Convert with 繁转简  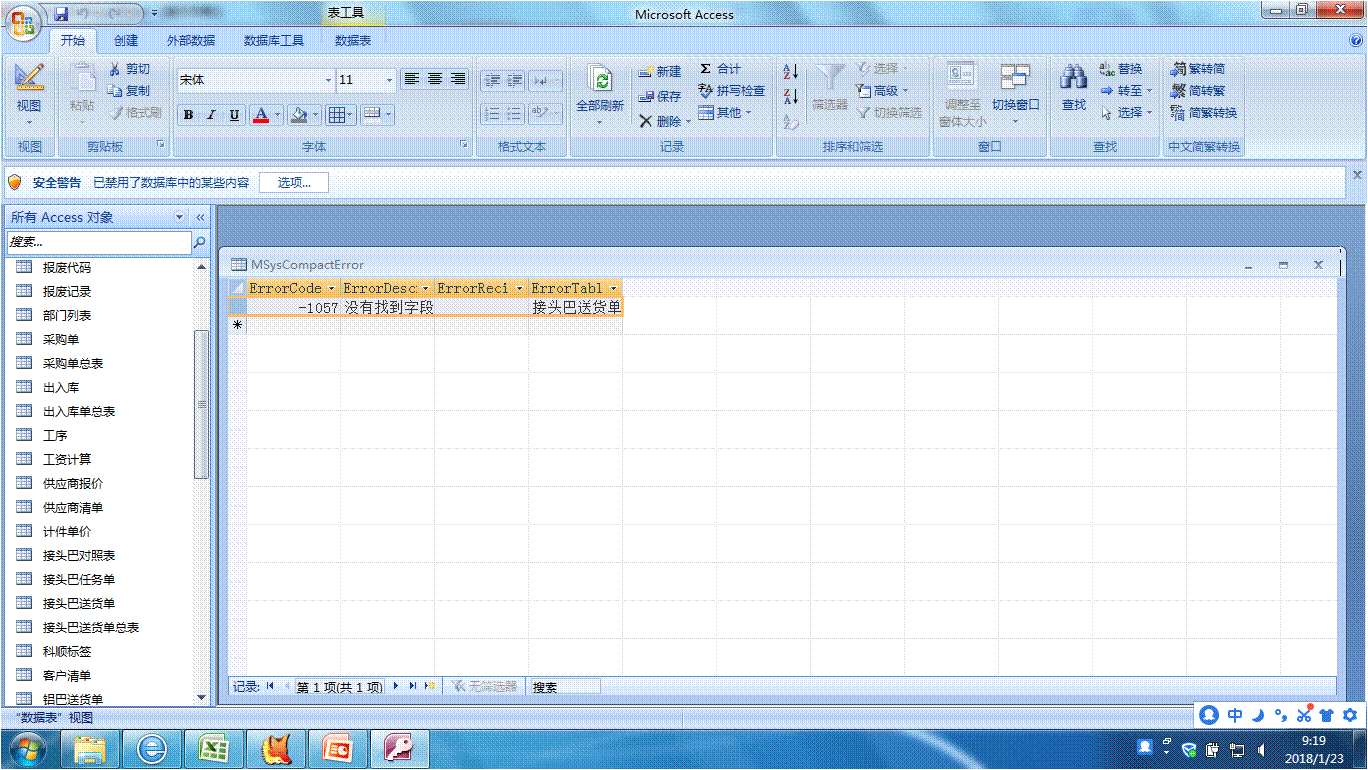(1197, 69)
